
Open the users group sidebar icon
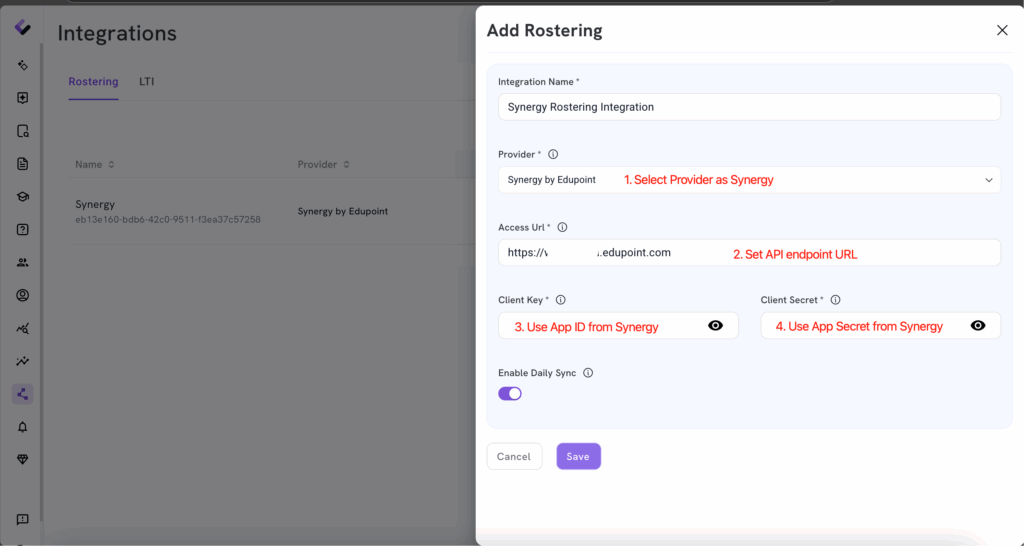click(x=22, y=262)
